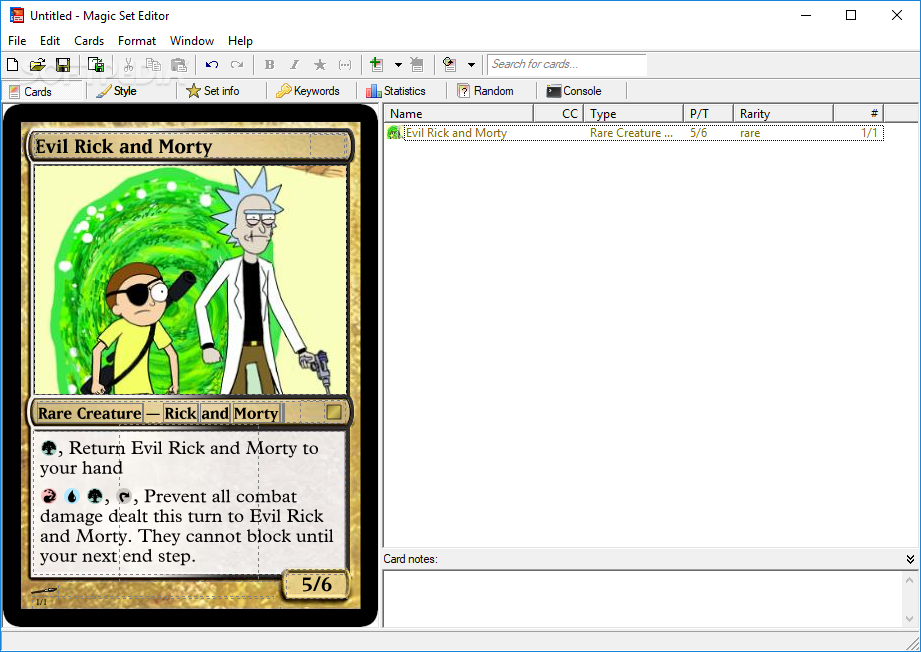The image size is (921, 652).
Task: Open the Format menu
Action: (137, 41)
